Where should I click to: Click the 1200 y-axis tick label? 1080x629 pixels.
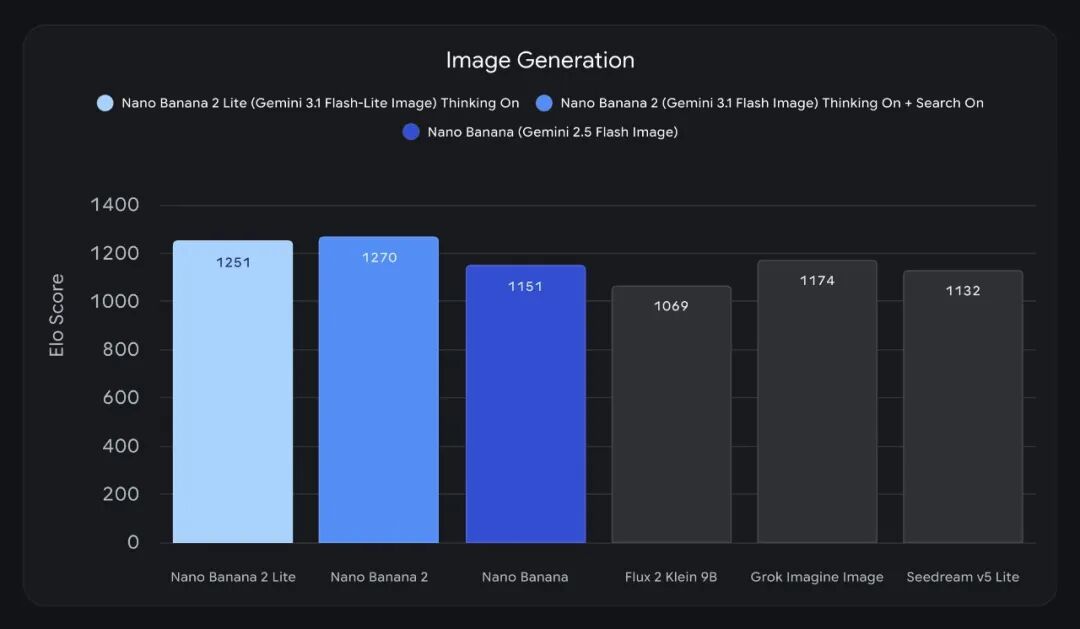tap(115, 253)
